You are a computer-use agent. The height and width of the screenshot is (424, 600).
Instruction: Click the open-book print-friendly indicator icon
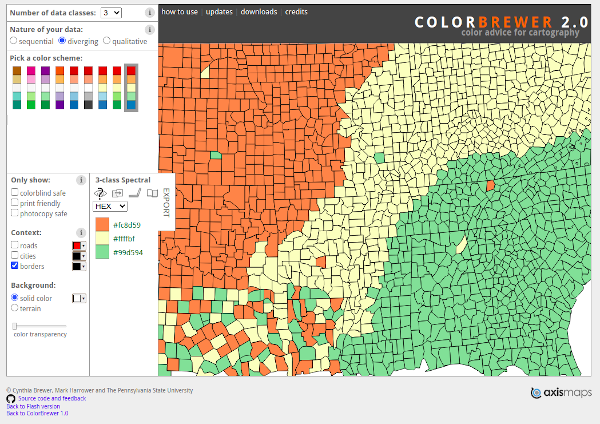click(x=152, y=193)
